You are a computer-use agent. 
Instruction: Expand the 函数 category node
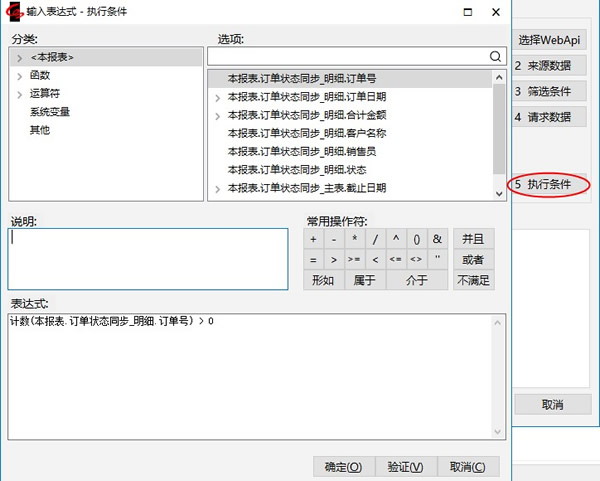pyautogui.click(x=19, y=76)
